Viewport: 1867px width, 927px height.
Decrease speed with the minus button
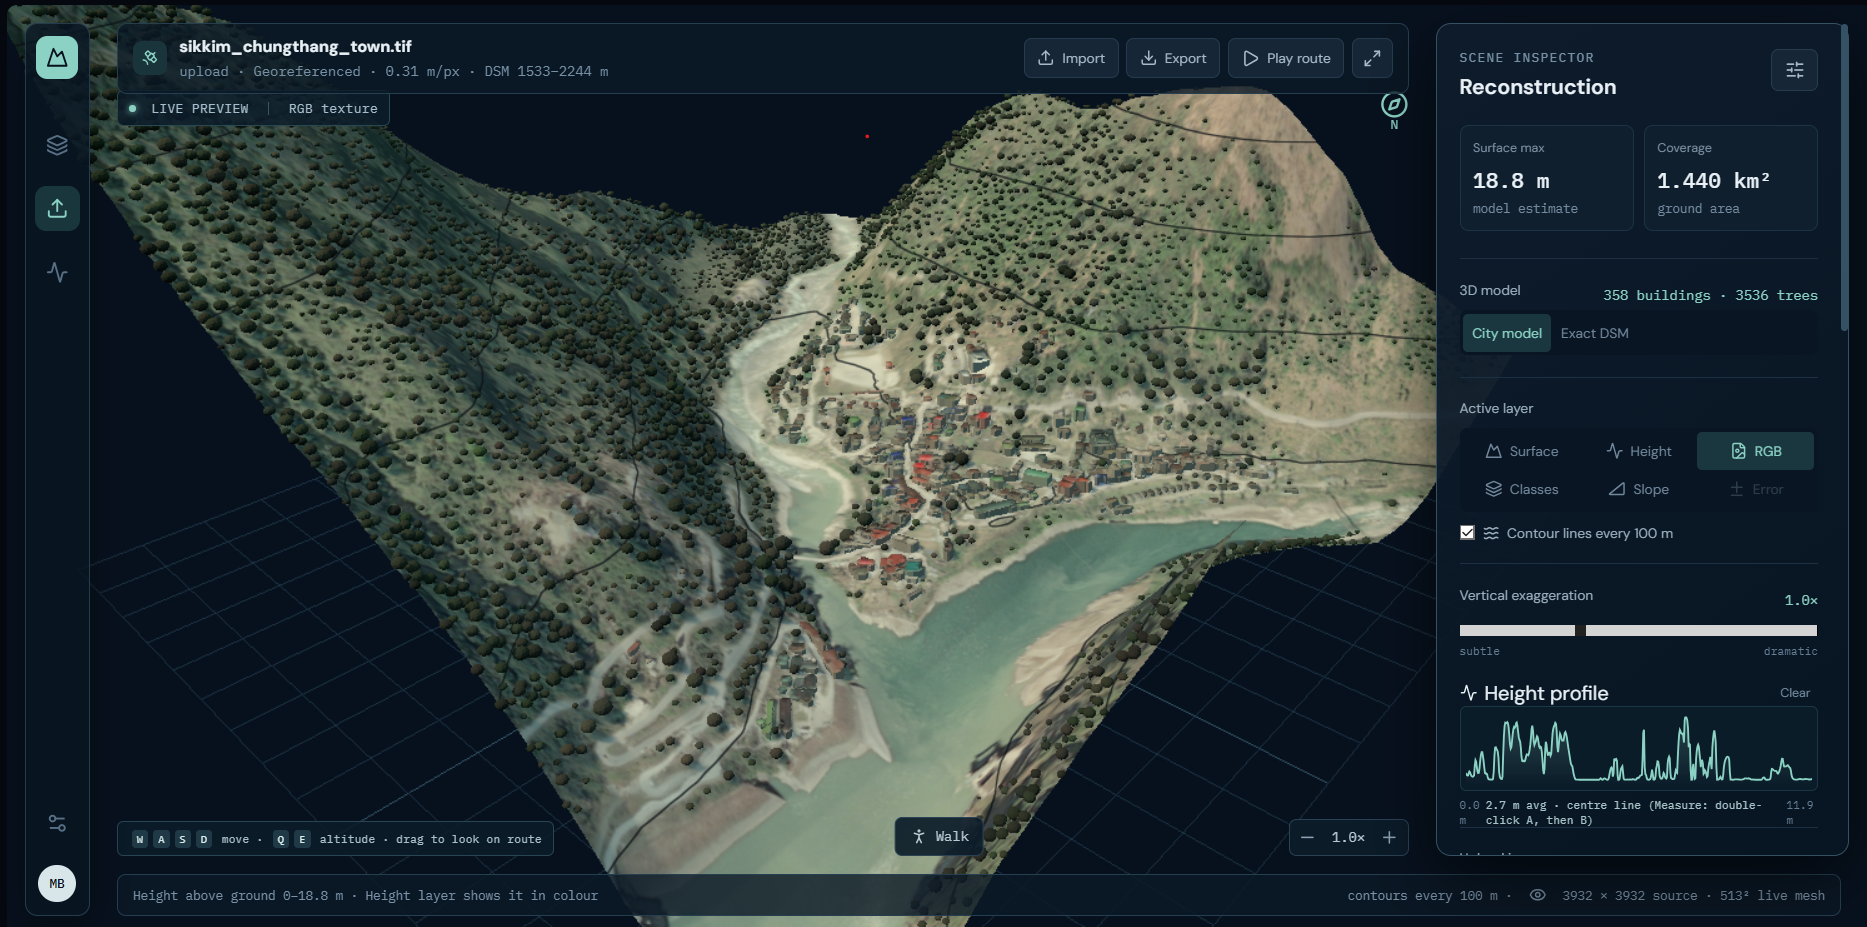1307,837
